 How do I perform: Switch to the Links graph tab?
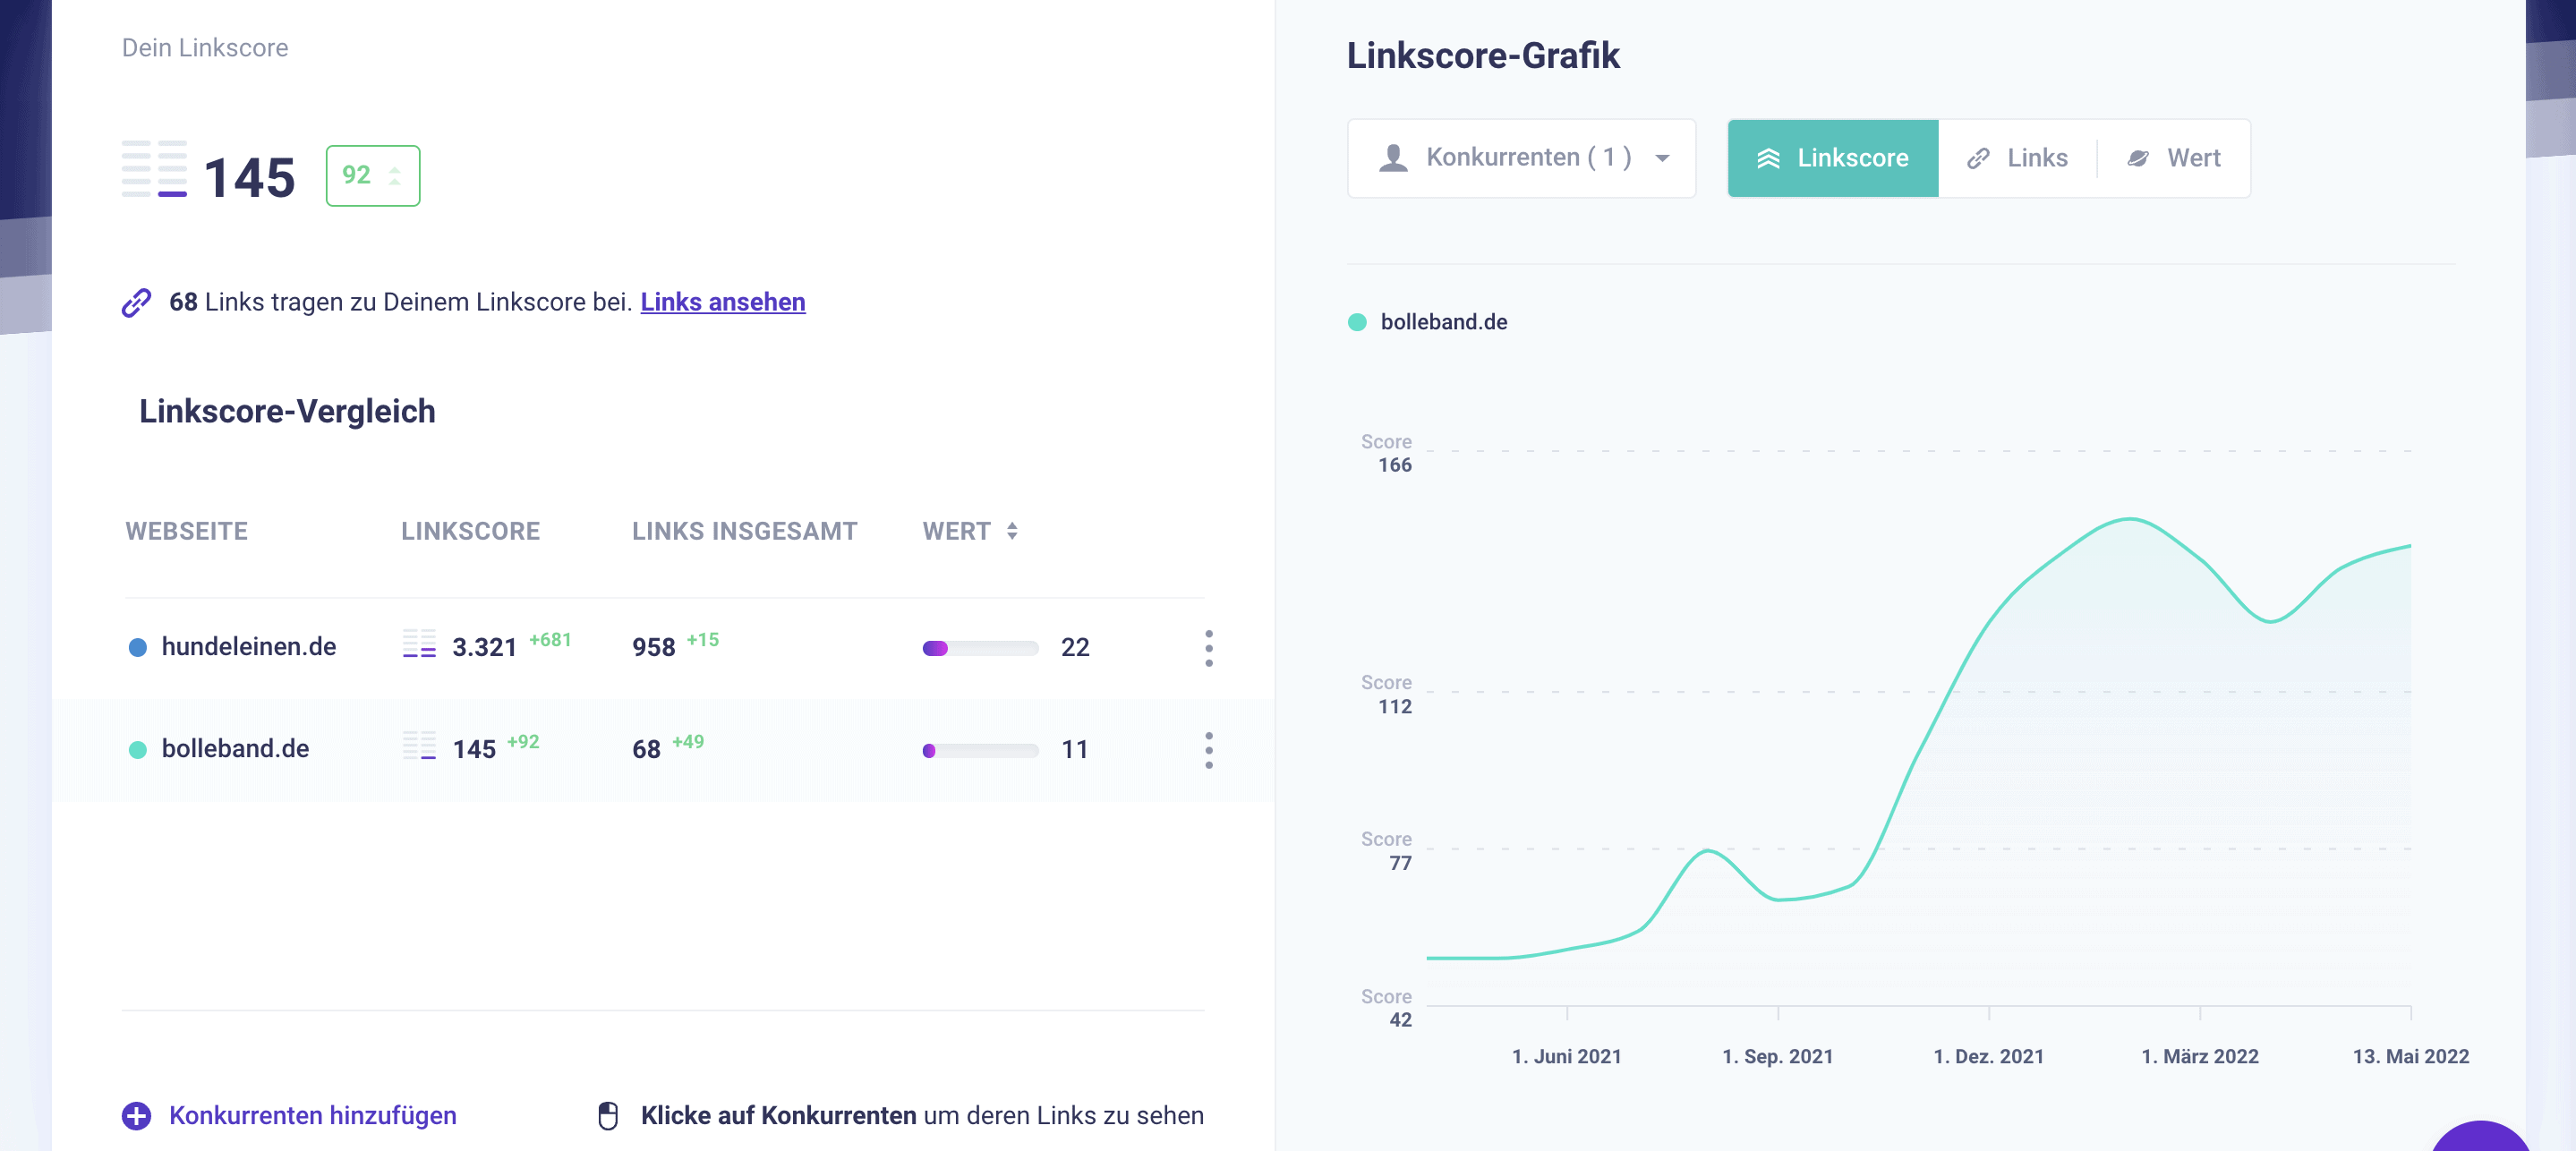2017,158
